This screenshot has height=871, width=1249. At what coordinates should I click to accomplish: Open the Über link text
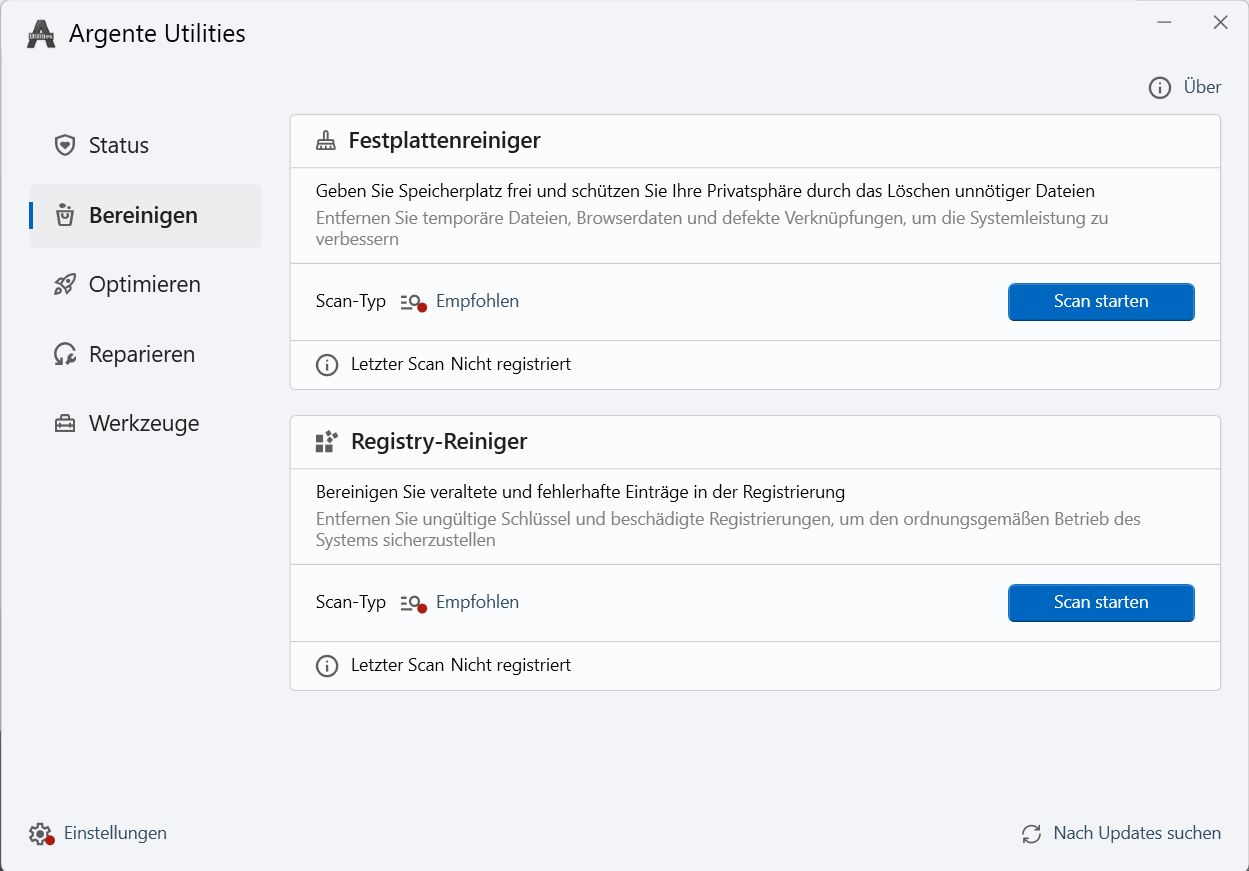(1202, 87)
